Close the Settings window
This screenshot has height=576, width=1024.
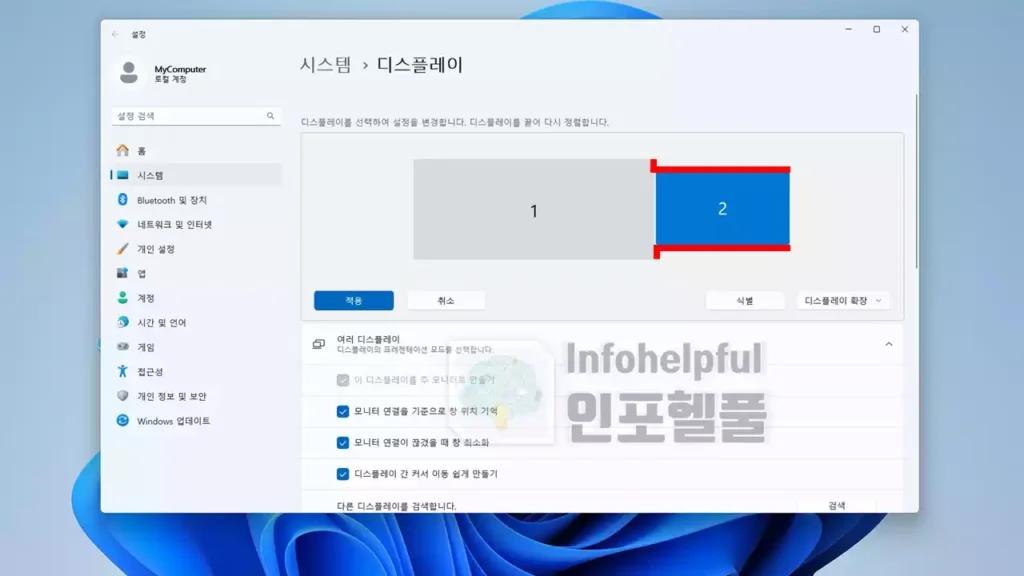coord(904,29)
